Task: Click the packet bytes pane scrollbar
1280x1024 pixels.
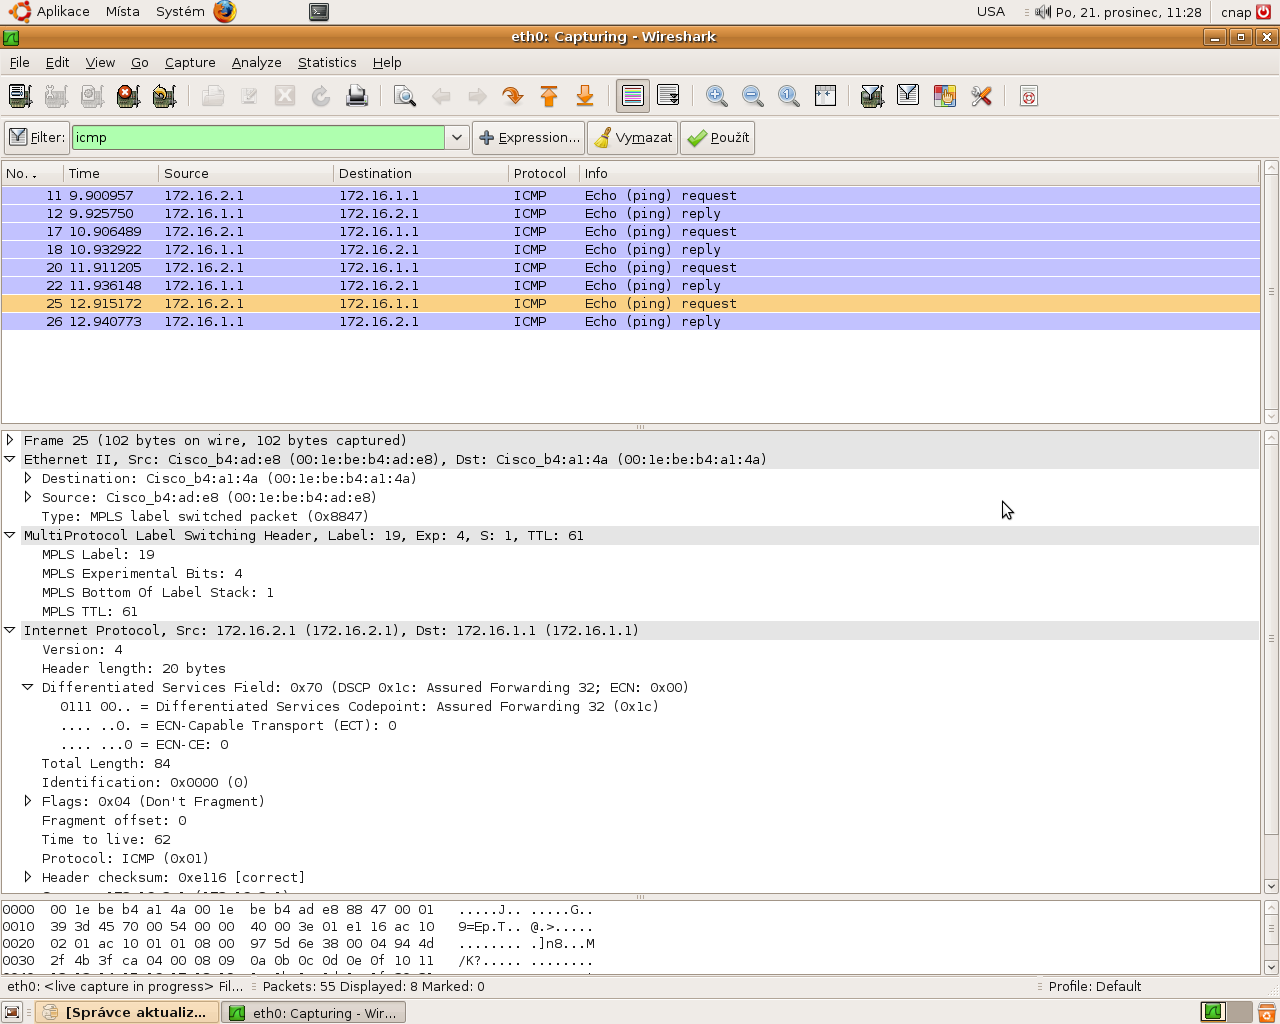Action: [x=1271, y=937]
